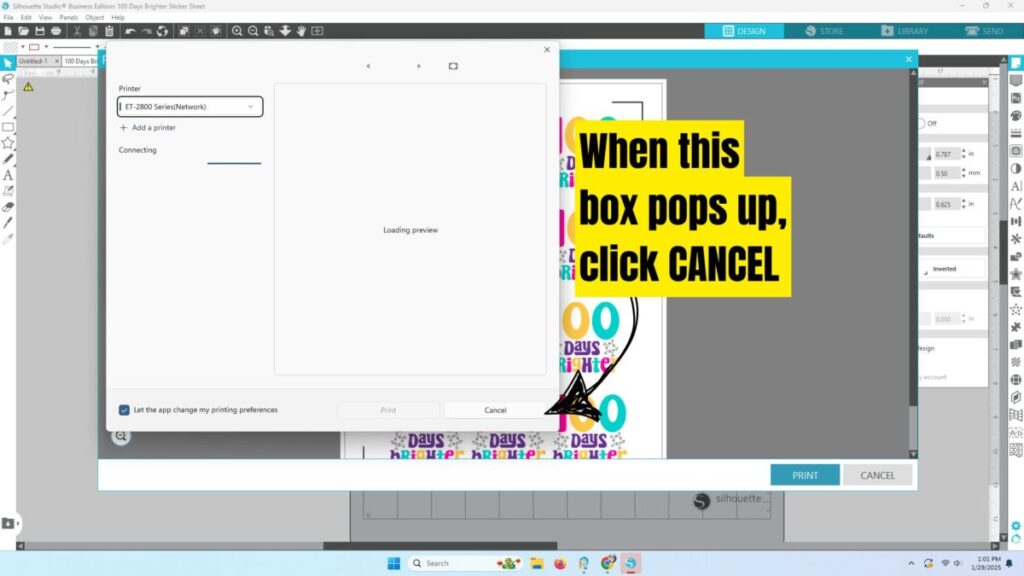
Task: Click the magnifier icon below the print dialog
Action: (121, 436)
